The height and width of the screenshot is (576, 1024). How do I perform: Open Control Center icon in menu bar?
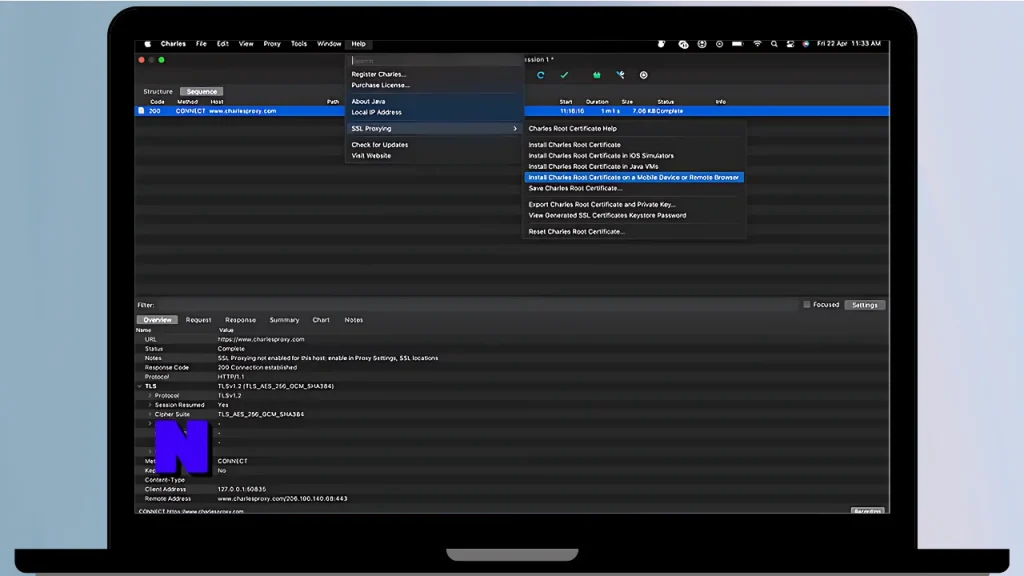[x=790, y=44]
